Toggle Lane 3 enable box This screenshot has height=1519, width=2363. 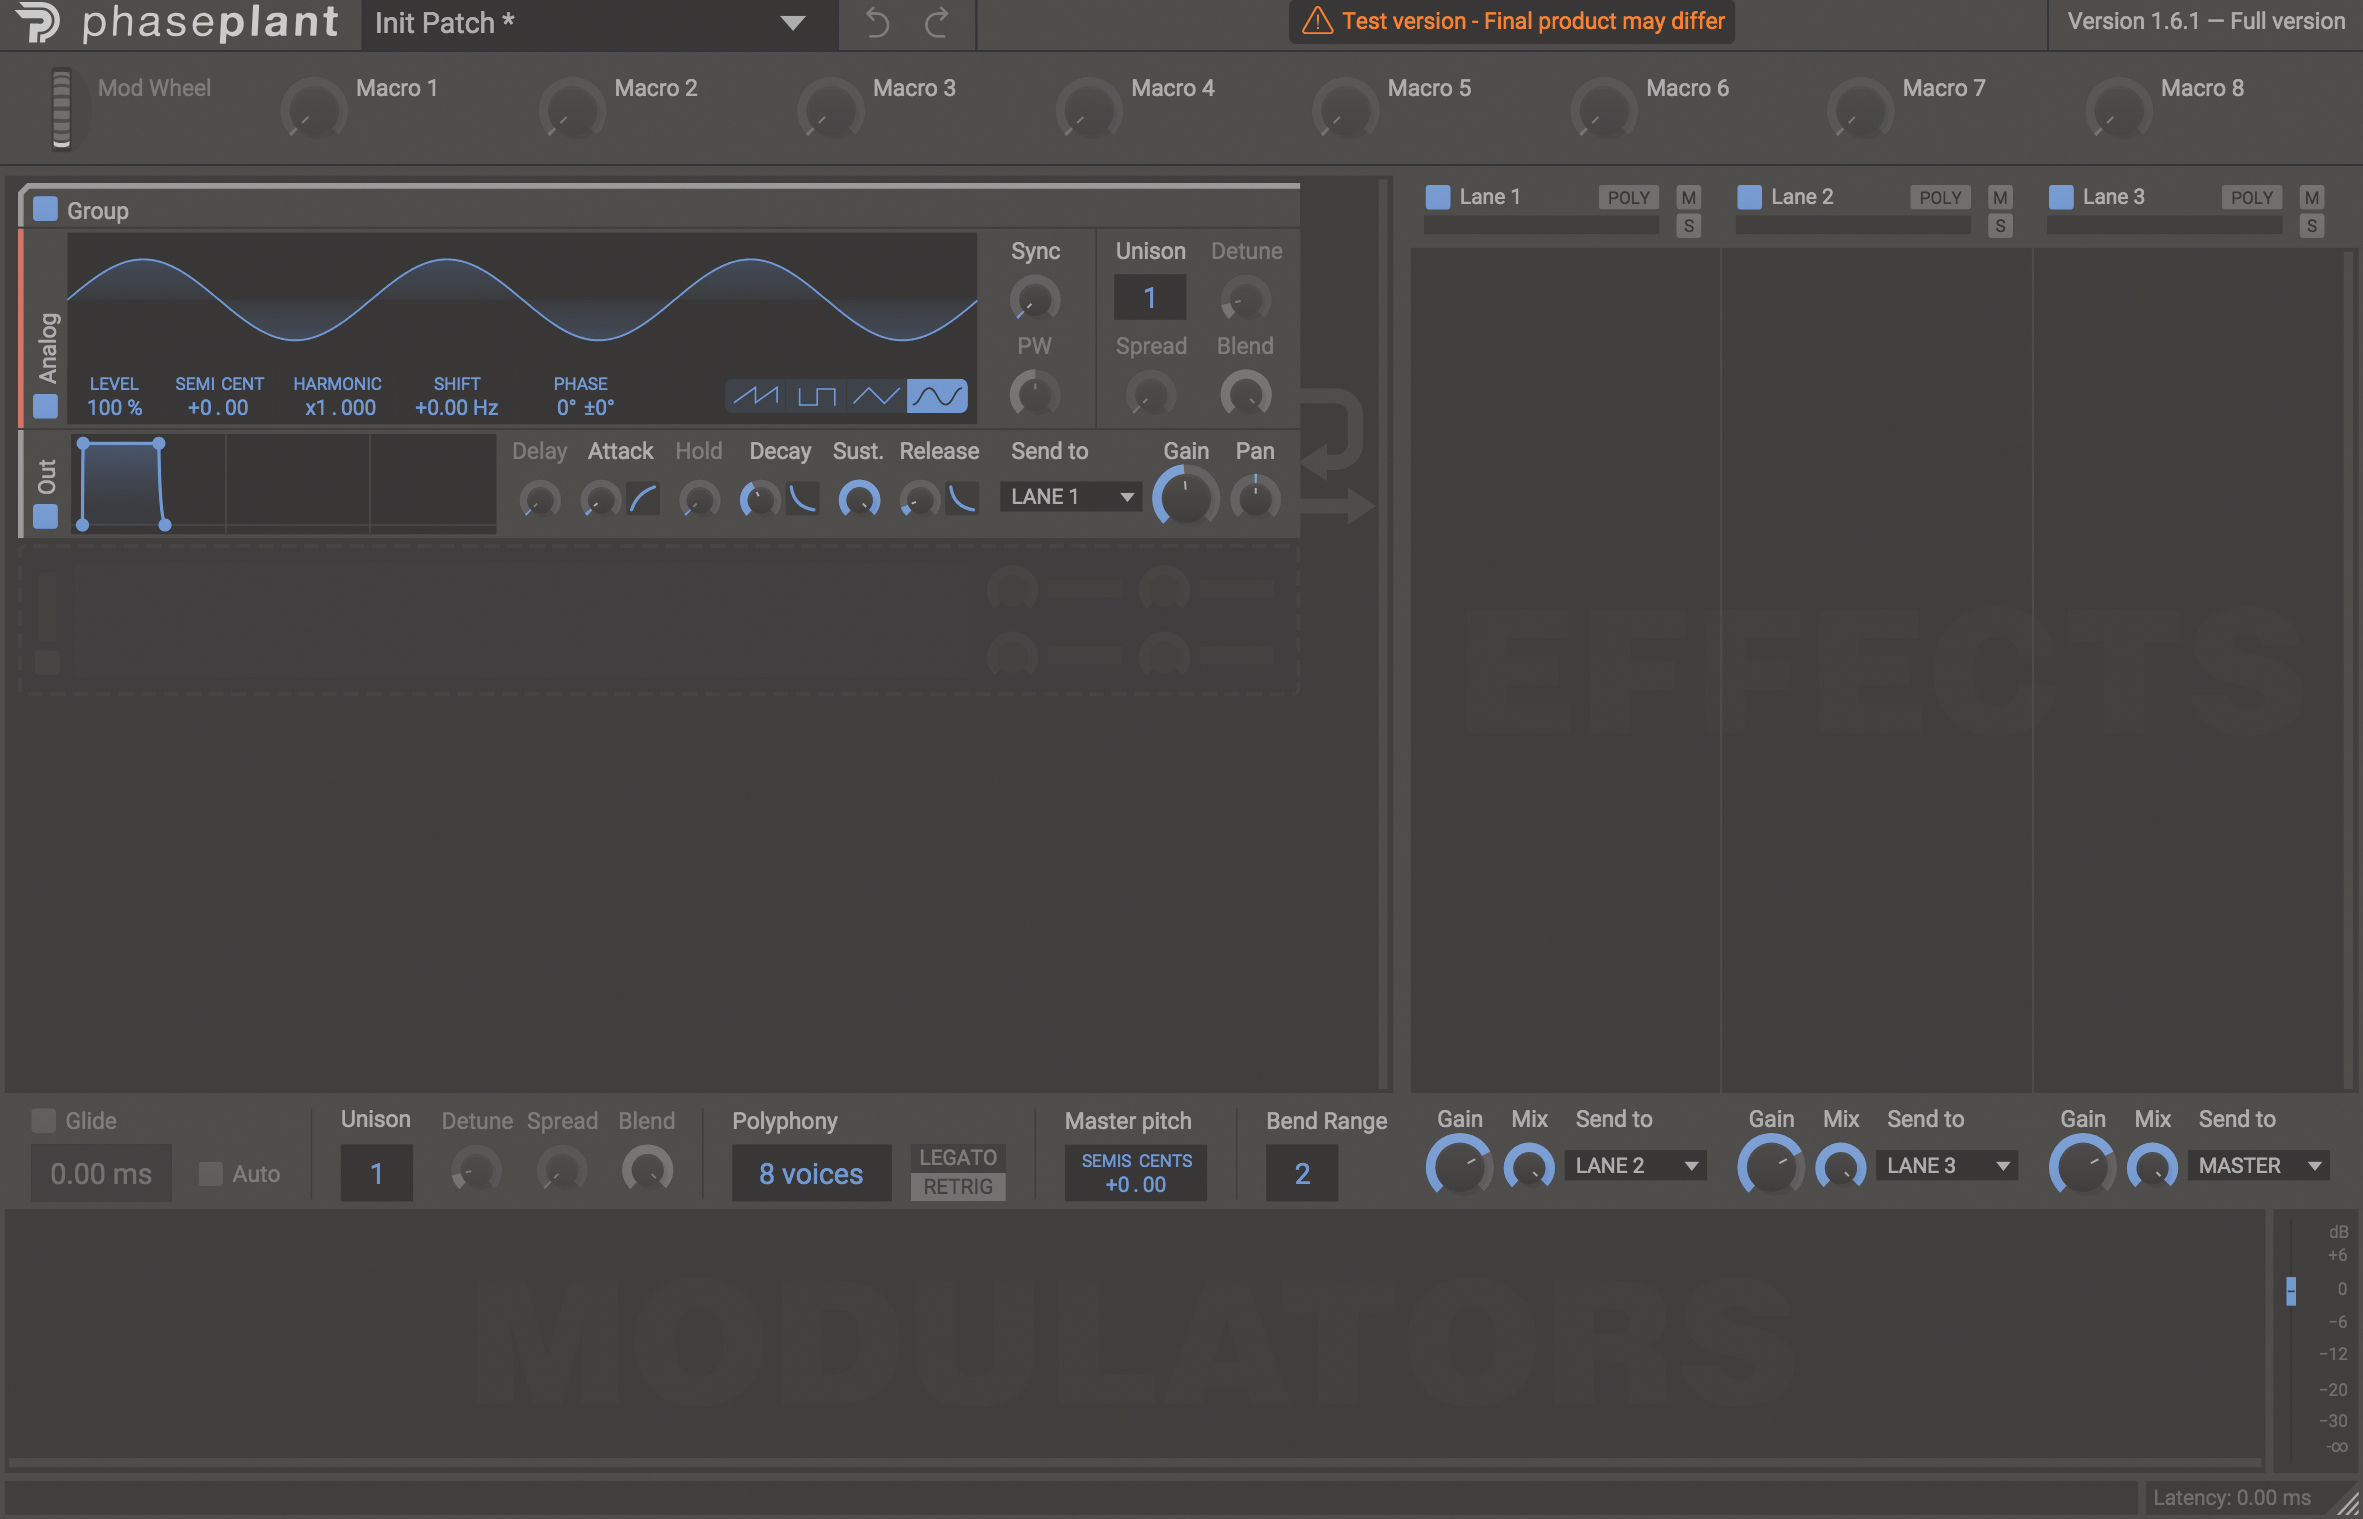[2061, 197]
